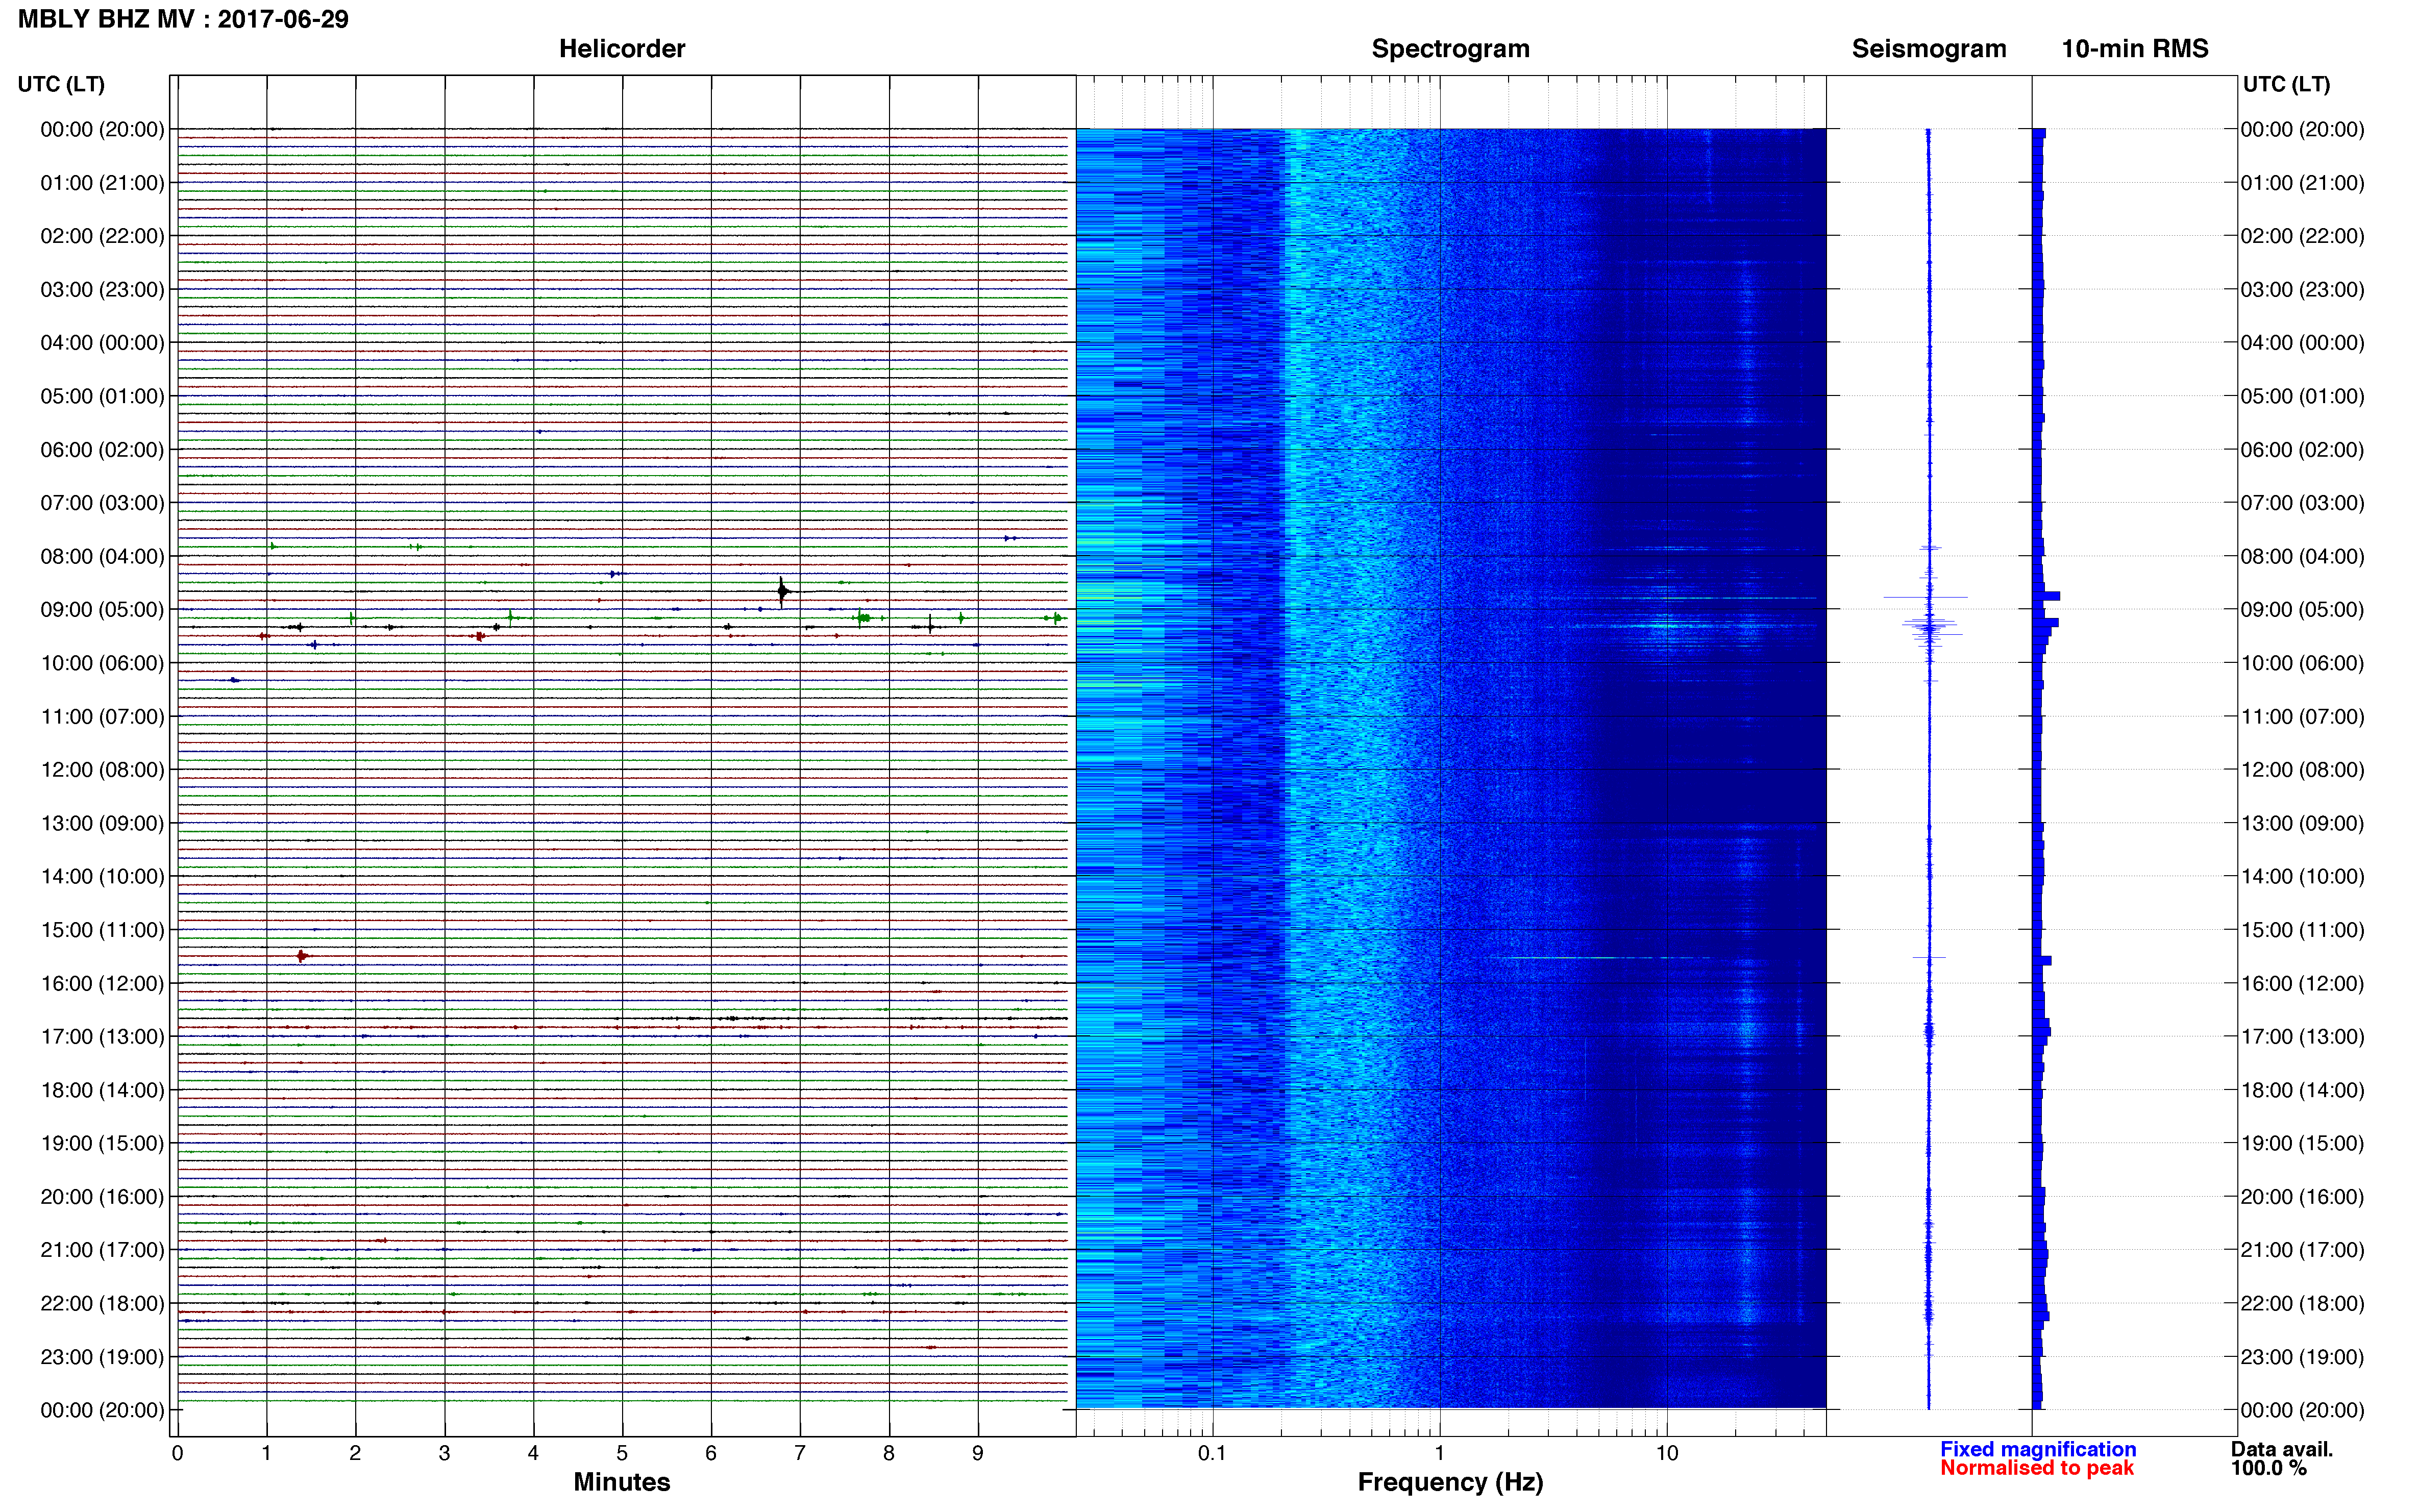This screenshot has width=2419, height=1512.
Task: Click left time label 02:00 (22:00)
Action: 102,236
